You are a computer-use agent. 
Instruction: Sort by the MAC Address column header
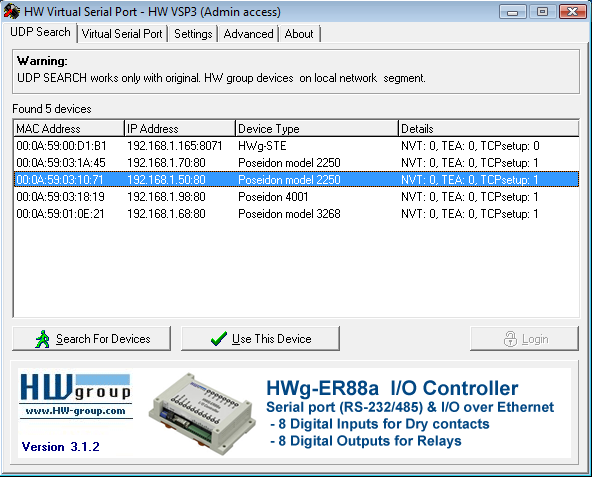69,129
